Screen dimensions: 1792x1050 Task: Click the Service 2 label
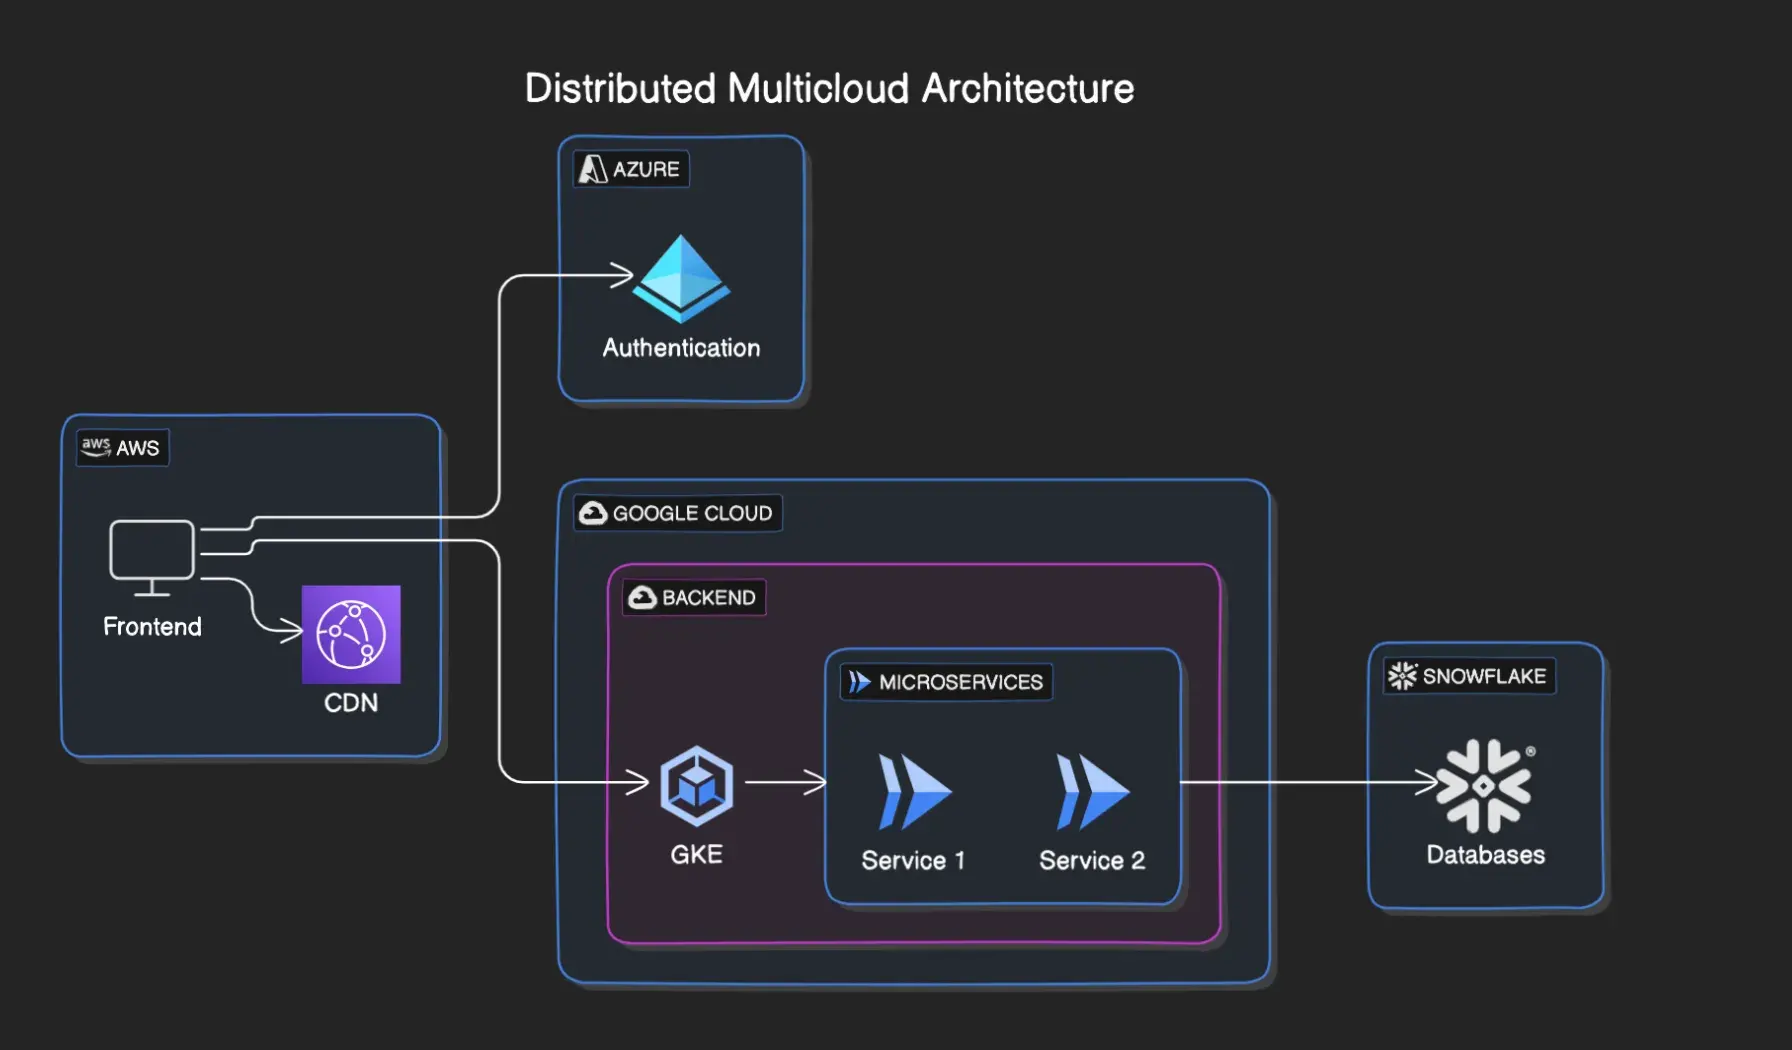tap(1092, 861)
